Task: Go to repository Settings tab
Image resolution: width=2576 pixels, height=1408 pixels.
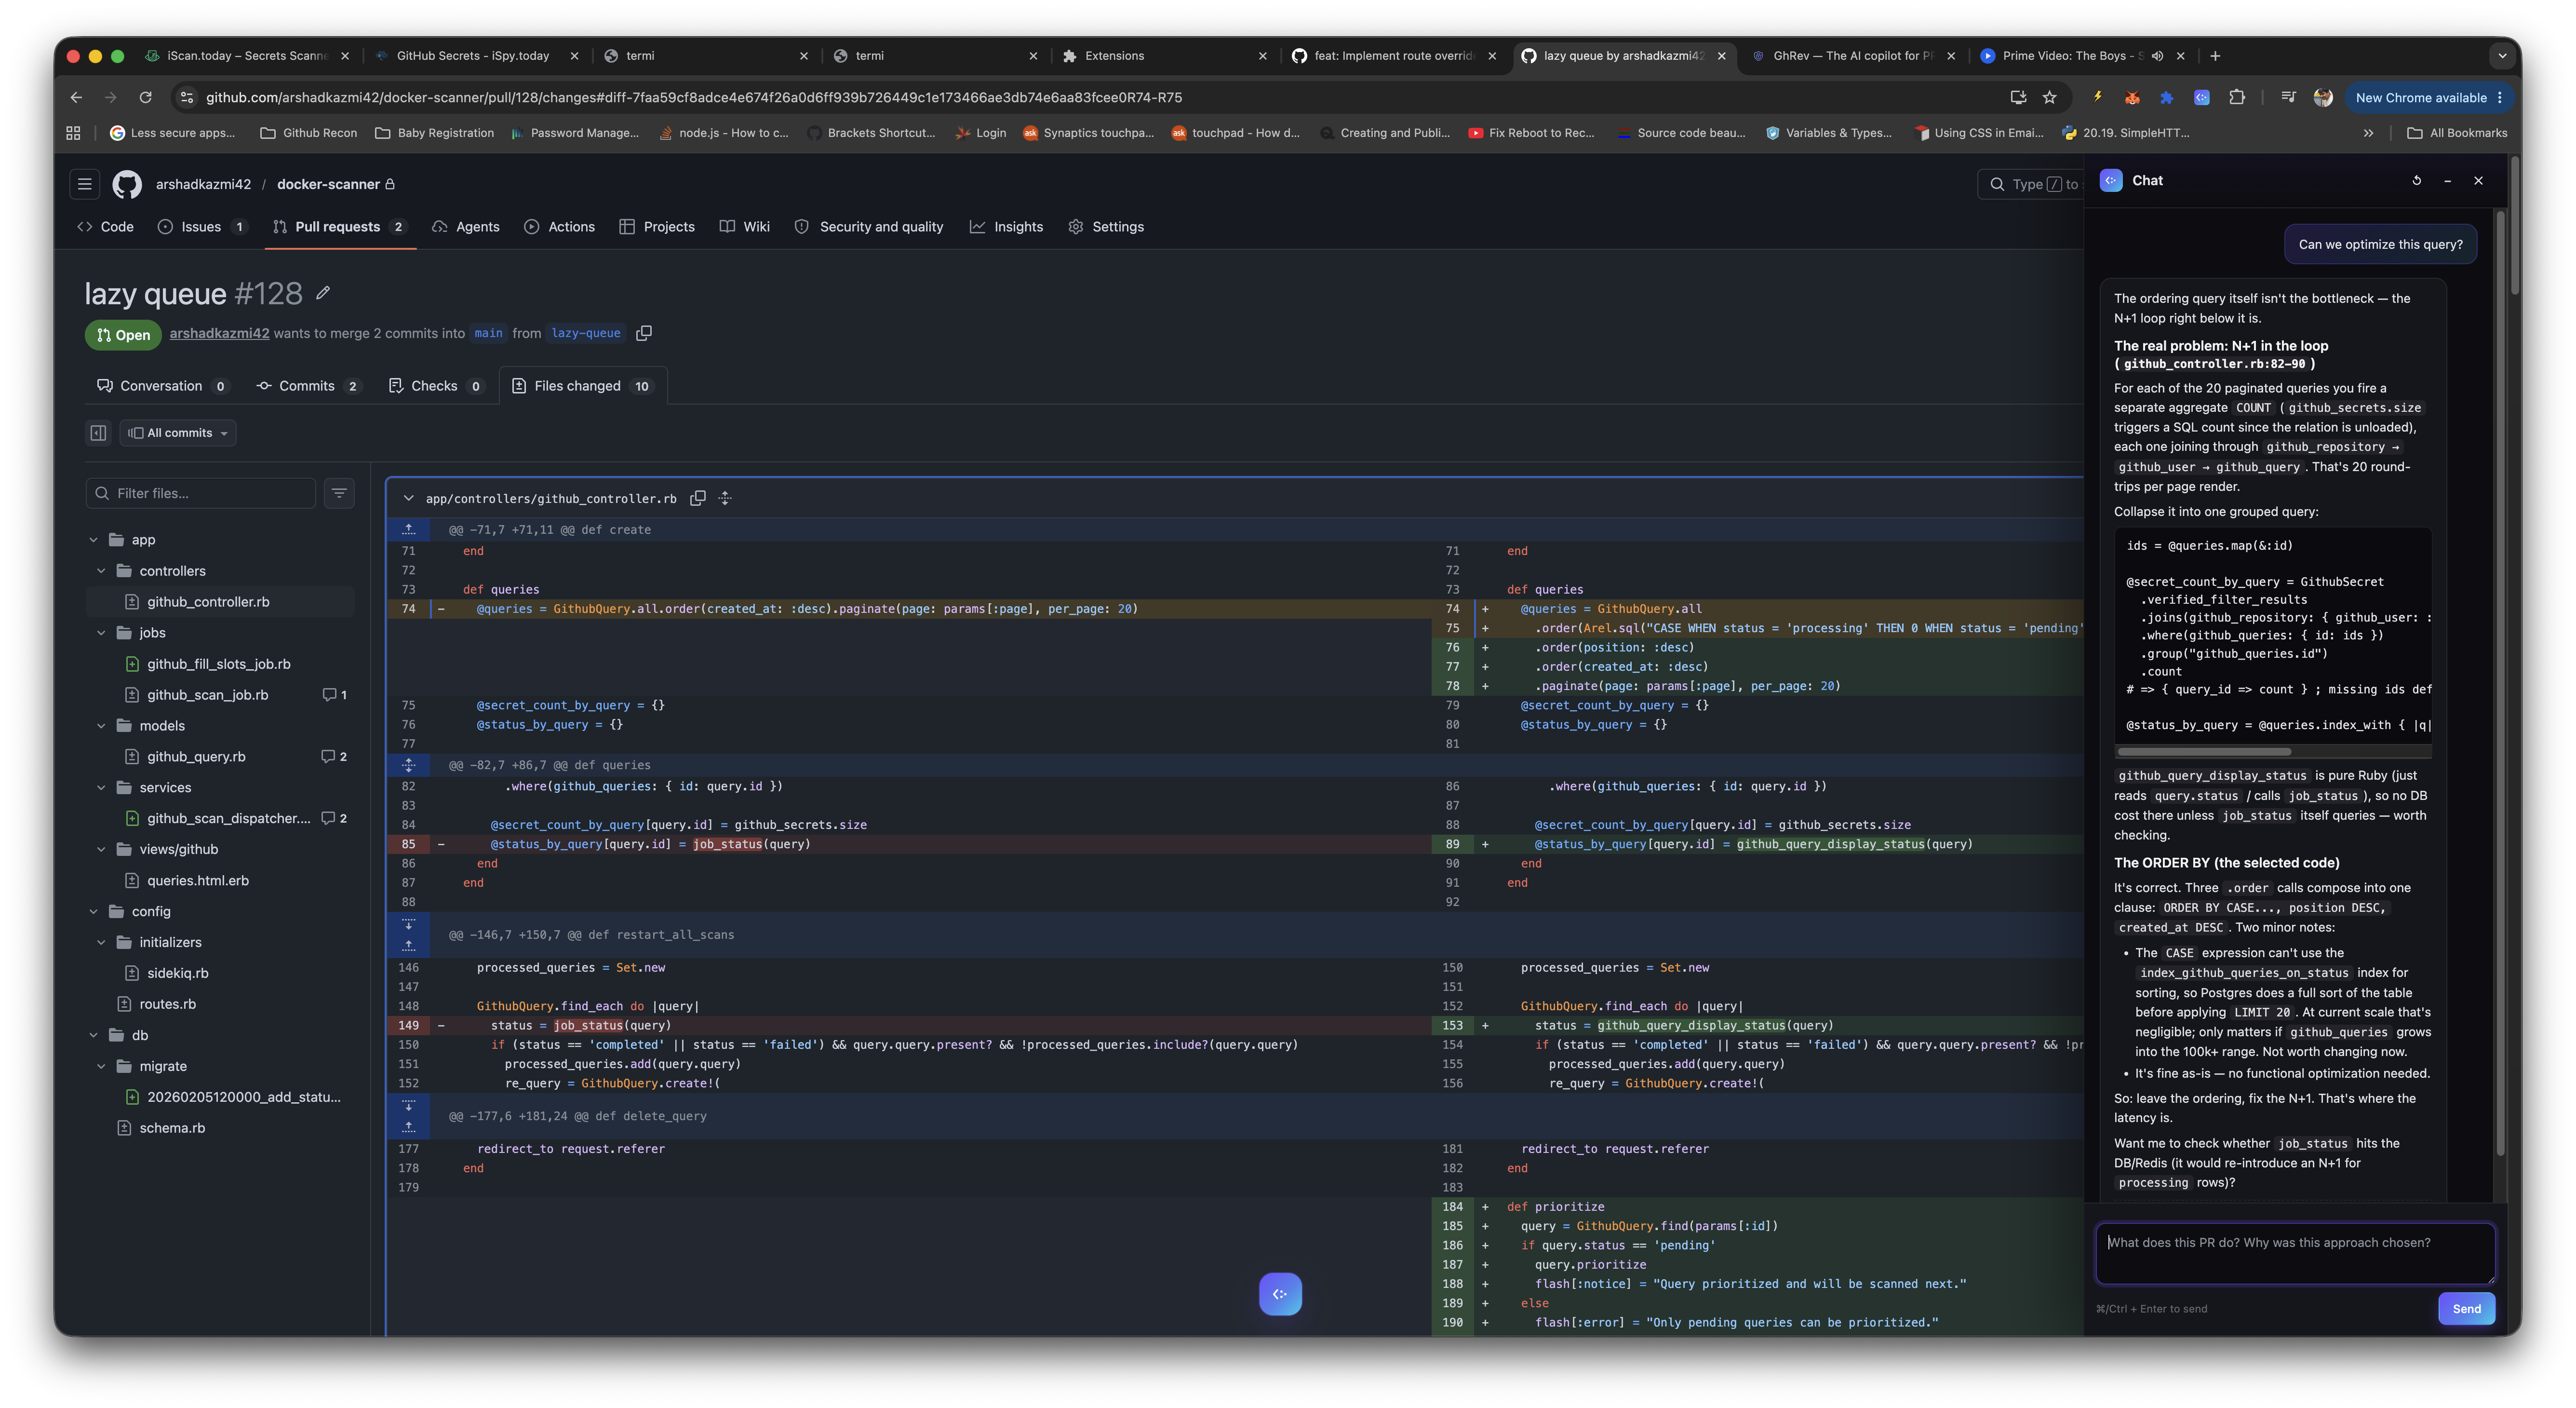Action: click(x=1105, y=227)
